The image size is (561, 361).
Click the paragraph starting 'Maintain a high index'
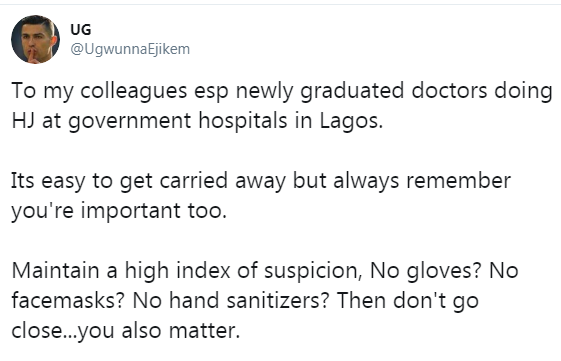click(265, 300)
